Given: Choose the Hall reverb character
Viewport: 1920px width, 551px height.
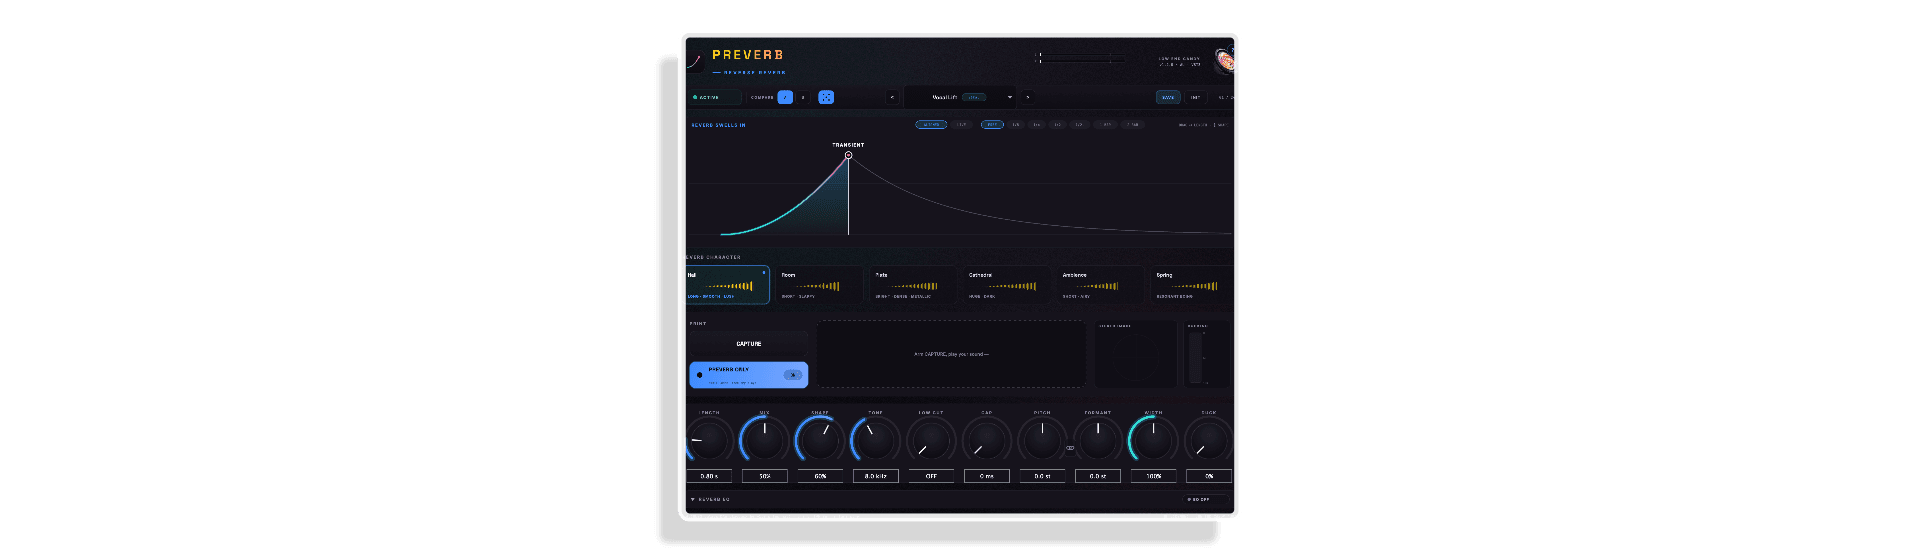Looking at the screenshot, I should 727,285.
